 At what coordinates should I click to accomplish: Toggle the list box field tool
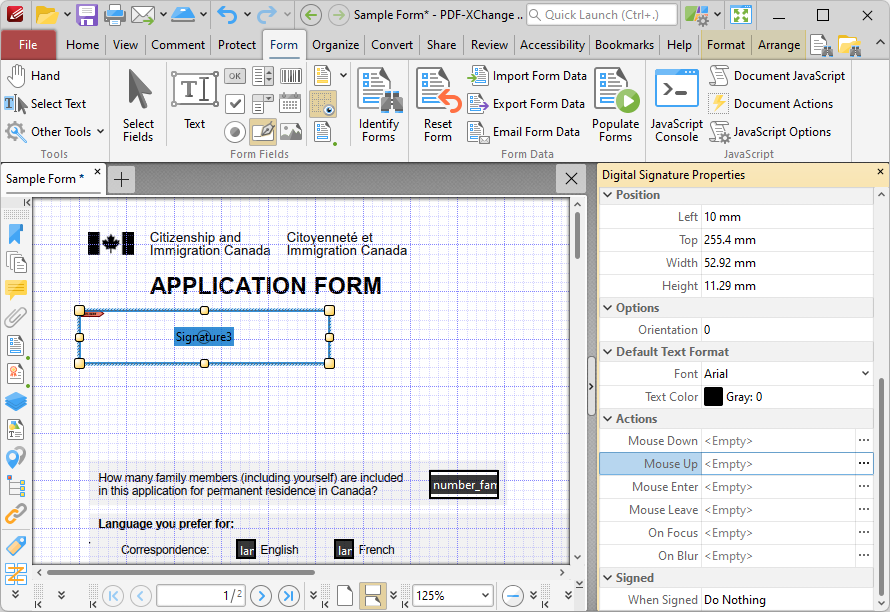click(263, 76)
